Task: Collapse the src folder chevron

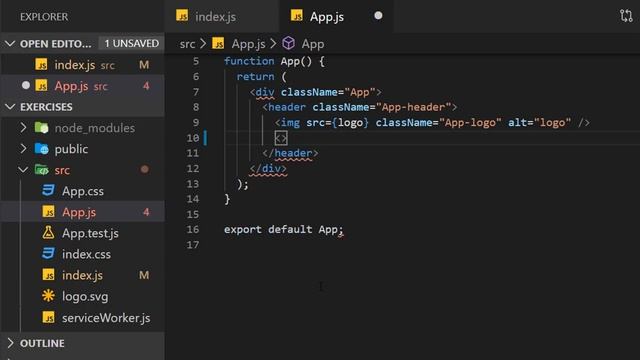Action: point(23,170)
